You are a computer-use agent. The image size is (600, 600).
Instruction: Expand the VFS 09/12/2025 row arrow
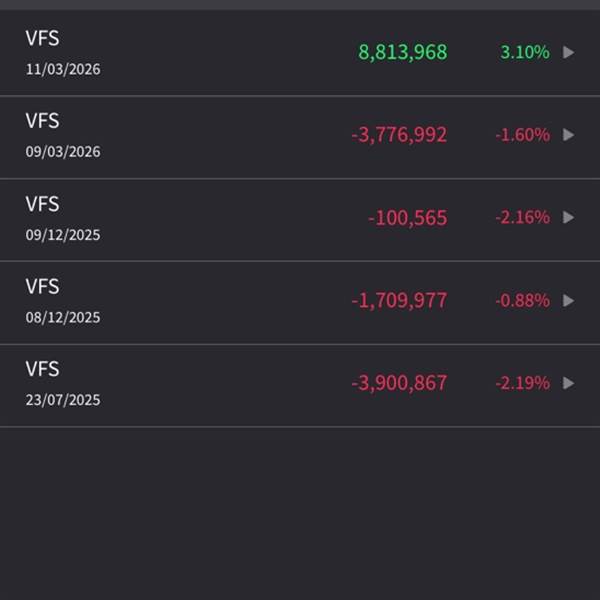tap(569, 218)
